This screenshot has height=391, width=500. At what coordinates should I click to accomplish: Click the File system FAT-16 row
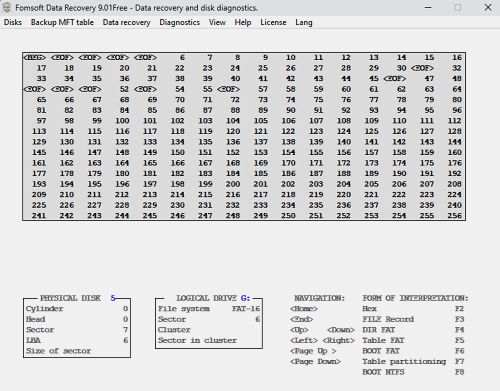point(209,309)
